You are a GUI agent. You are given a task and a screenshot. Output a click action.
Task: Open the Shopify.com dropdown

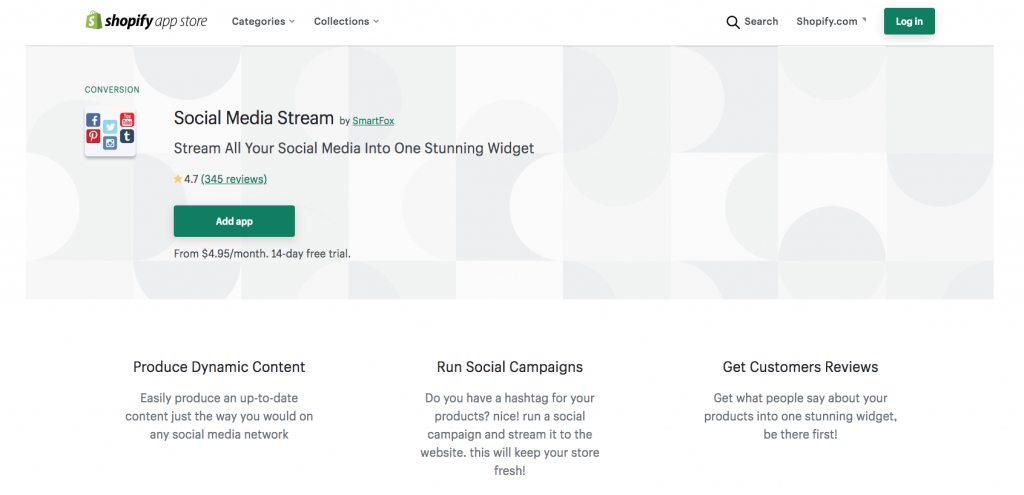pos(831,22)
